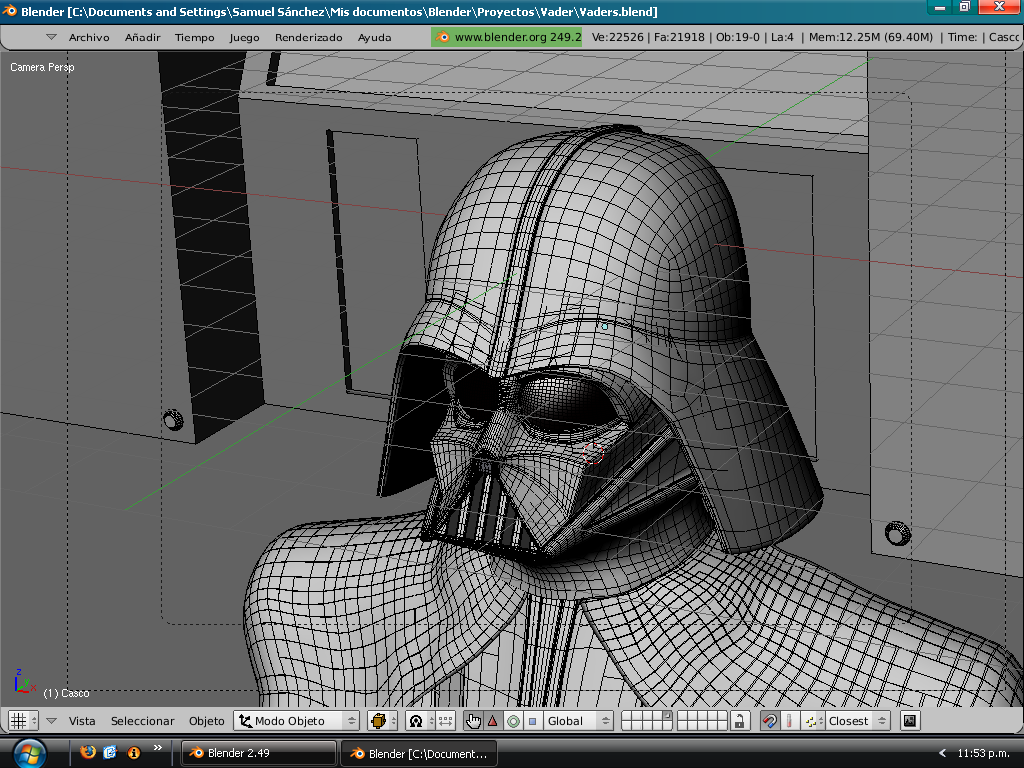Open the Tiempo menu

195,37
